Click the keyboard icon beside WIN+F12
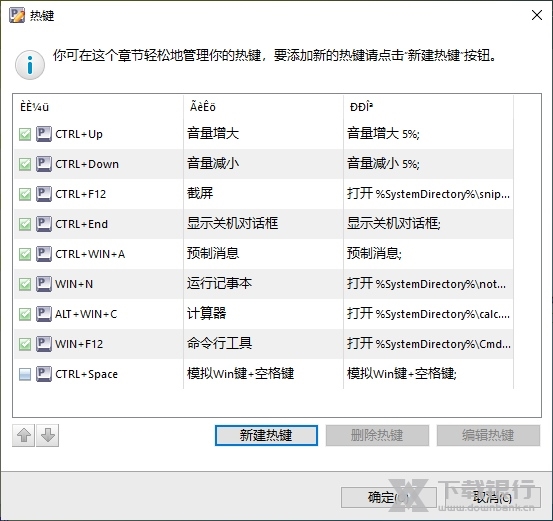Image resolution: width=553 pixels, height=521 pixels. (x=44, y=344)
